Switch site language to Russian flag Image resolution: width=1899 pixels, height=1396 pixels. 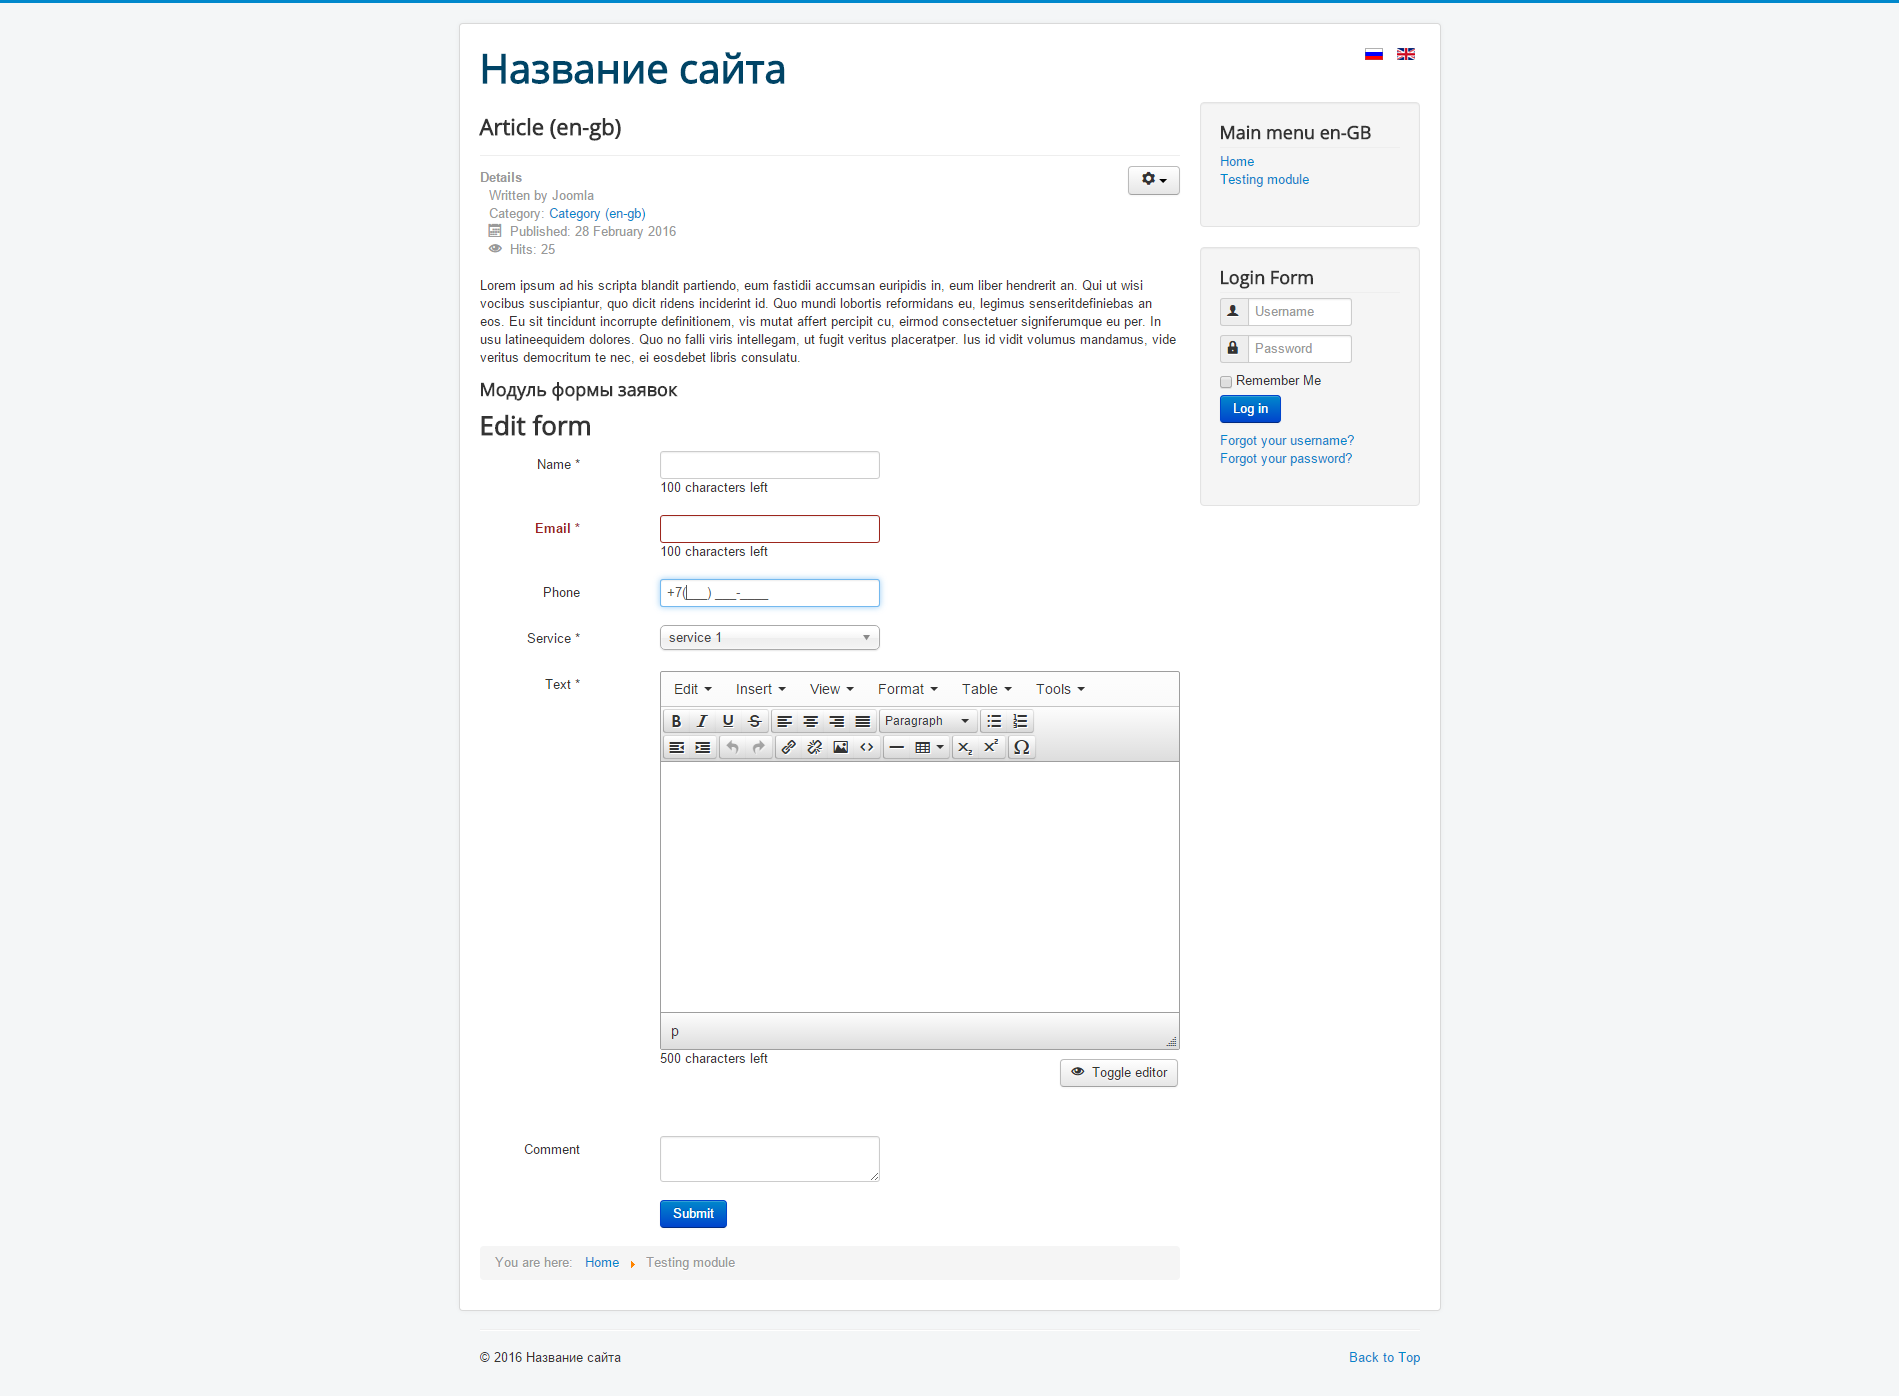[x=1374, y=54]
